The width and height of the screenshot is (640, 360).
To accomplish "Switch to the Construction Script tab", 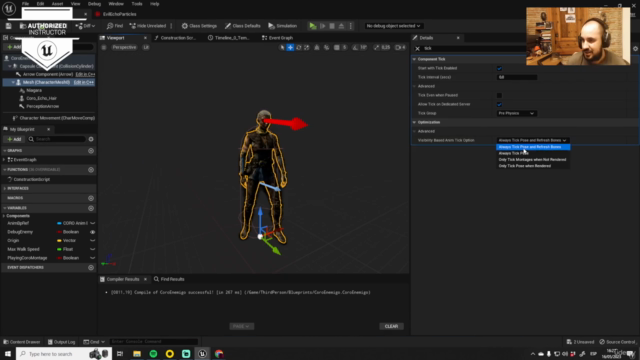I will (178, 38).
